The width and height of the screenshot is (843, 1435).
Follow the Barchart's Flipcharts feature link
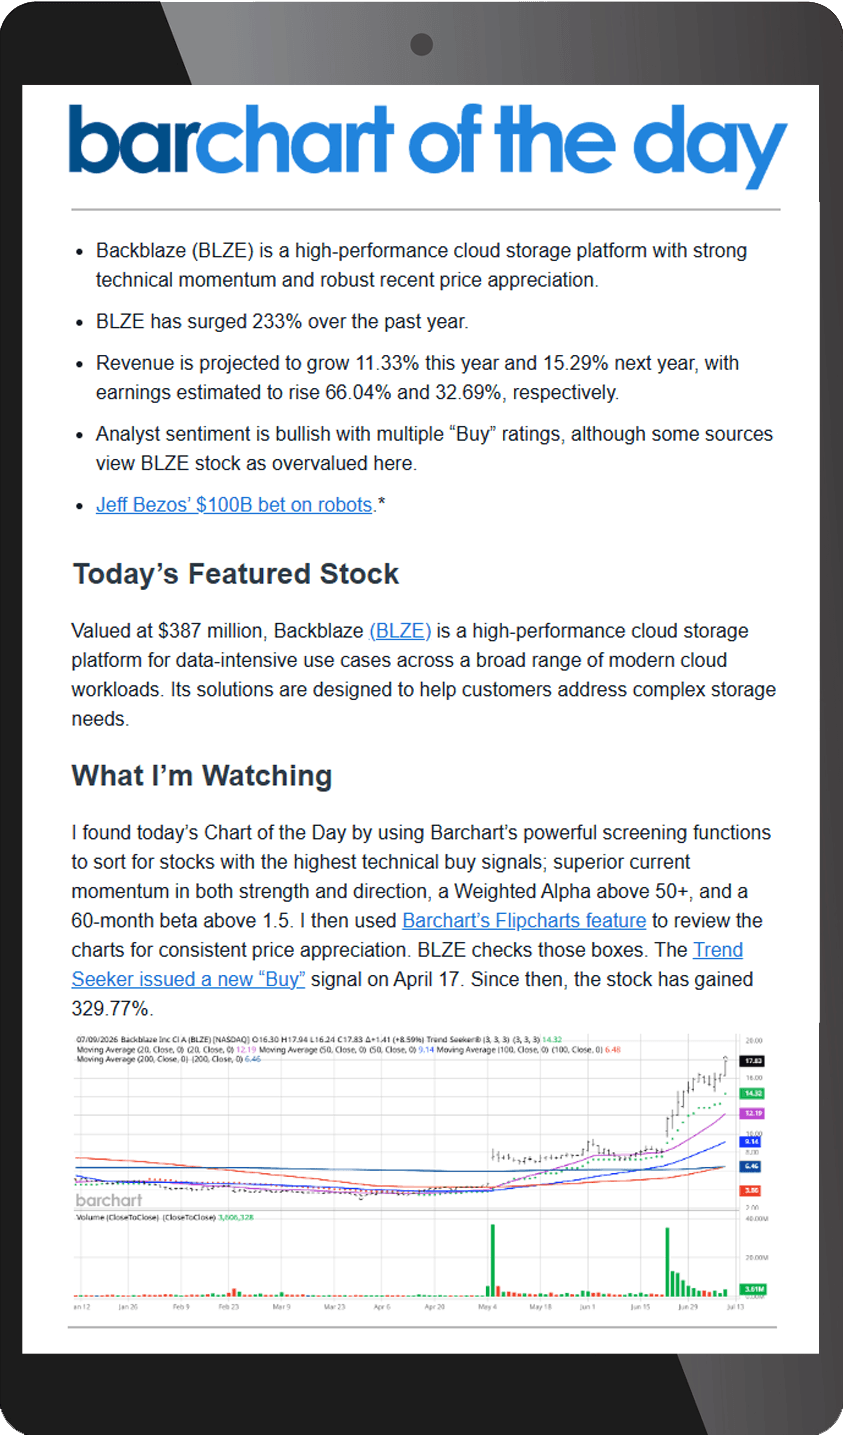[524, 920]
